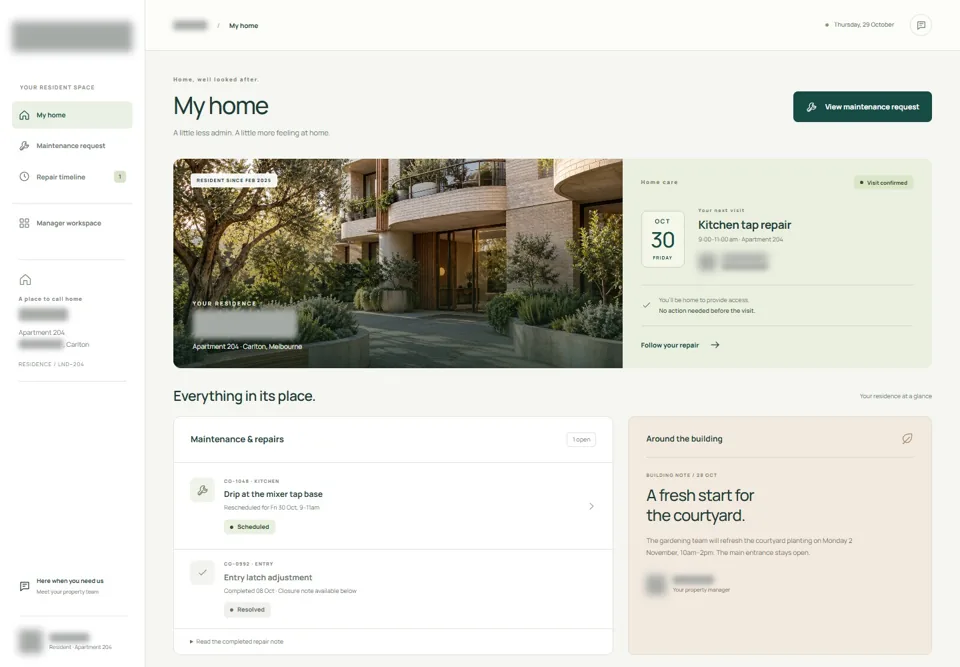
Task: Click 'Thursday, 29 October' date text
Action: (864, 24)
